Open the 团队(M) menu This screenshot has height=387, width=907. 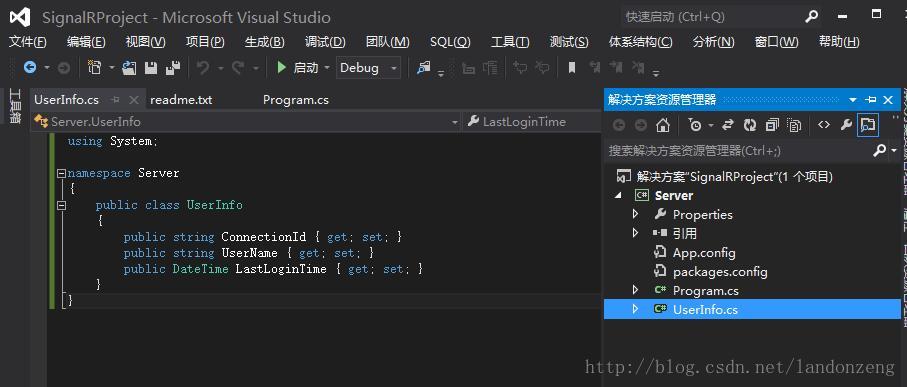(388, 42)
